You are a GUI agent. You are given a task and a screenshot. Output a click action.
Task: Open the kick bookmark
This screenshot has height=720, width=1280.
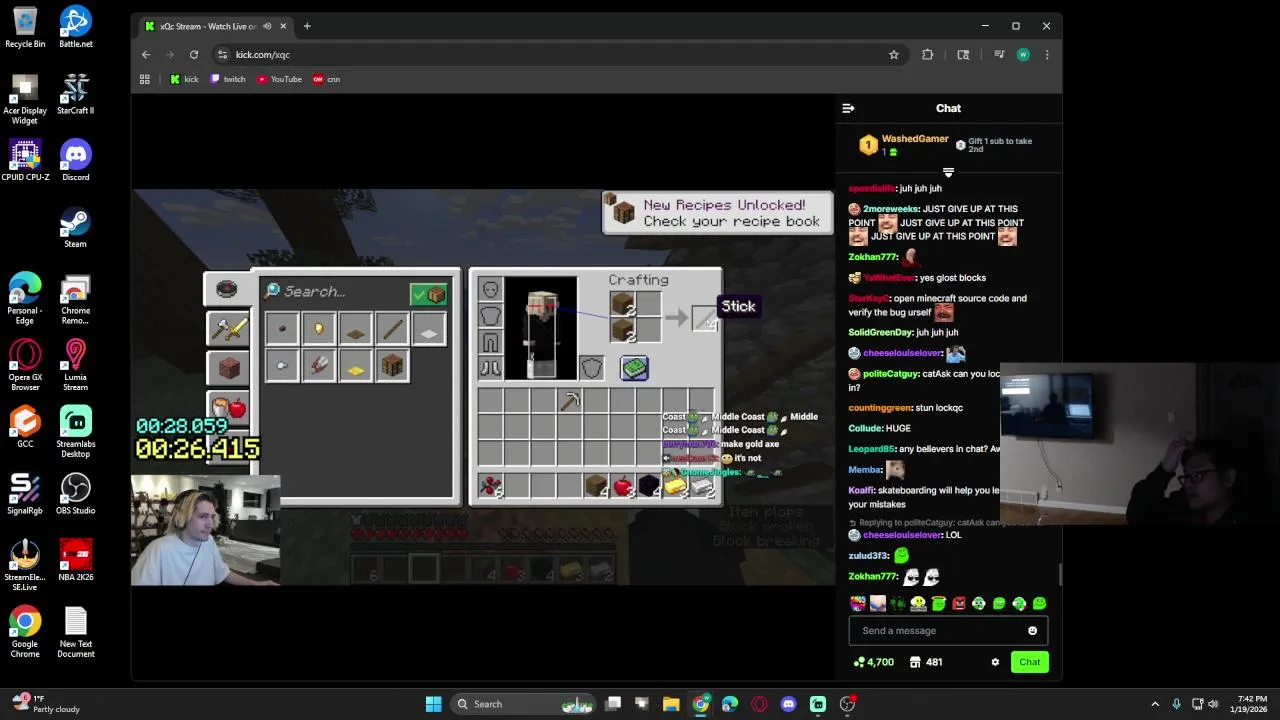tap(184, 79)
